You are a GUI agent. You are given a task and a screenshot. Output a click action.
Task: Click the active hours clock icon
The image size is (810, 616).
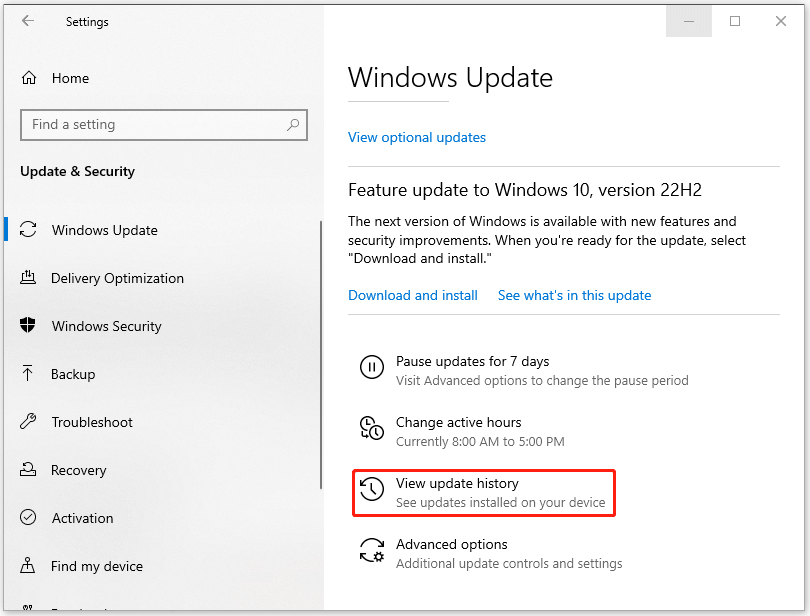click(x=371, y=428)
